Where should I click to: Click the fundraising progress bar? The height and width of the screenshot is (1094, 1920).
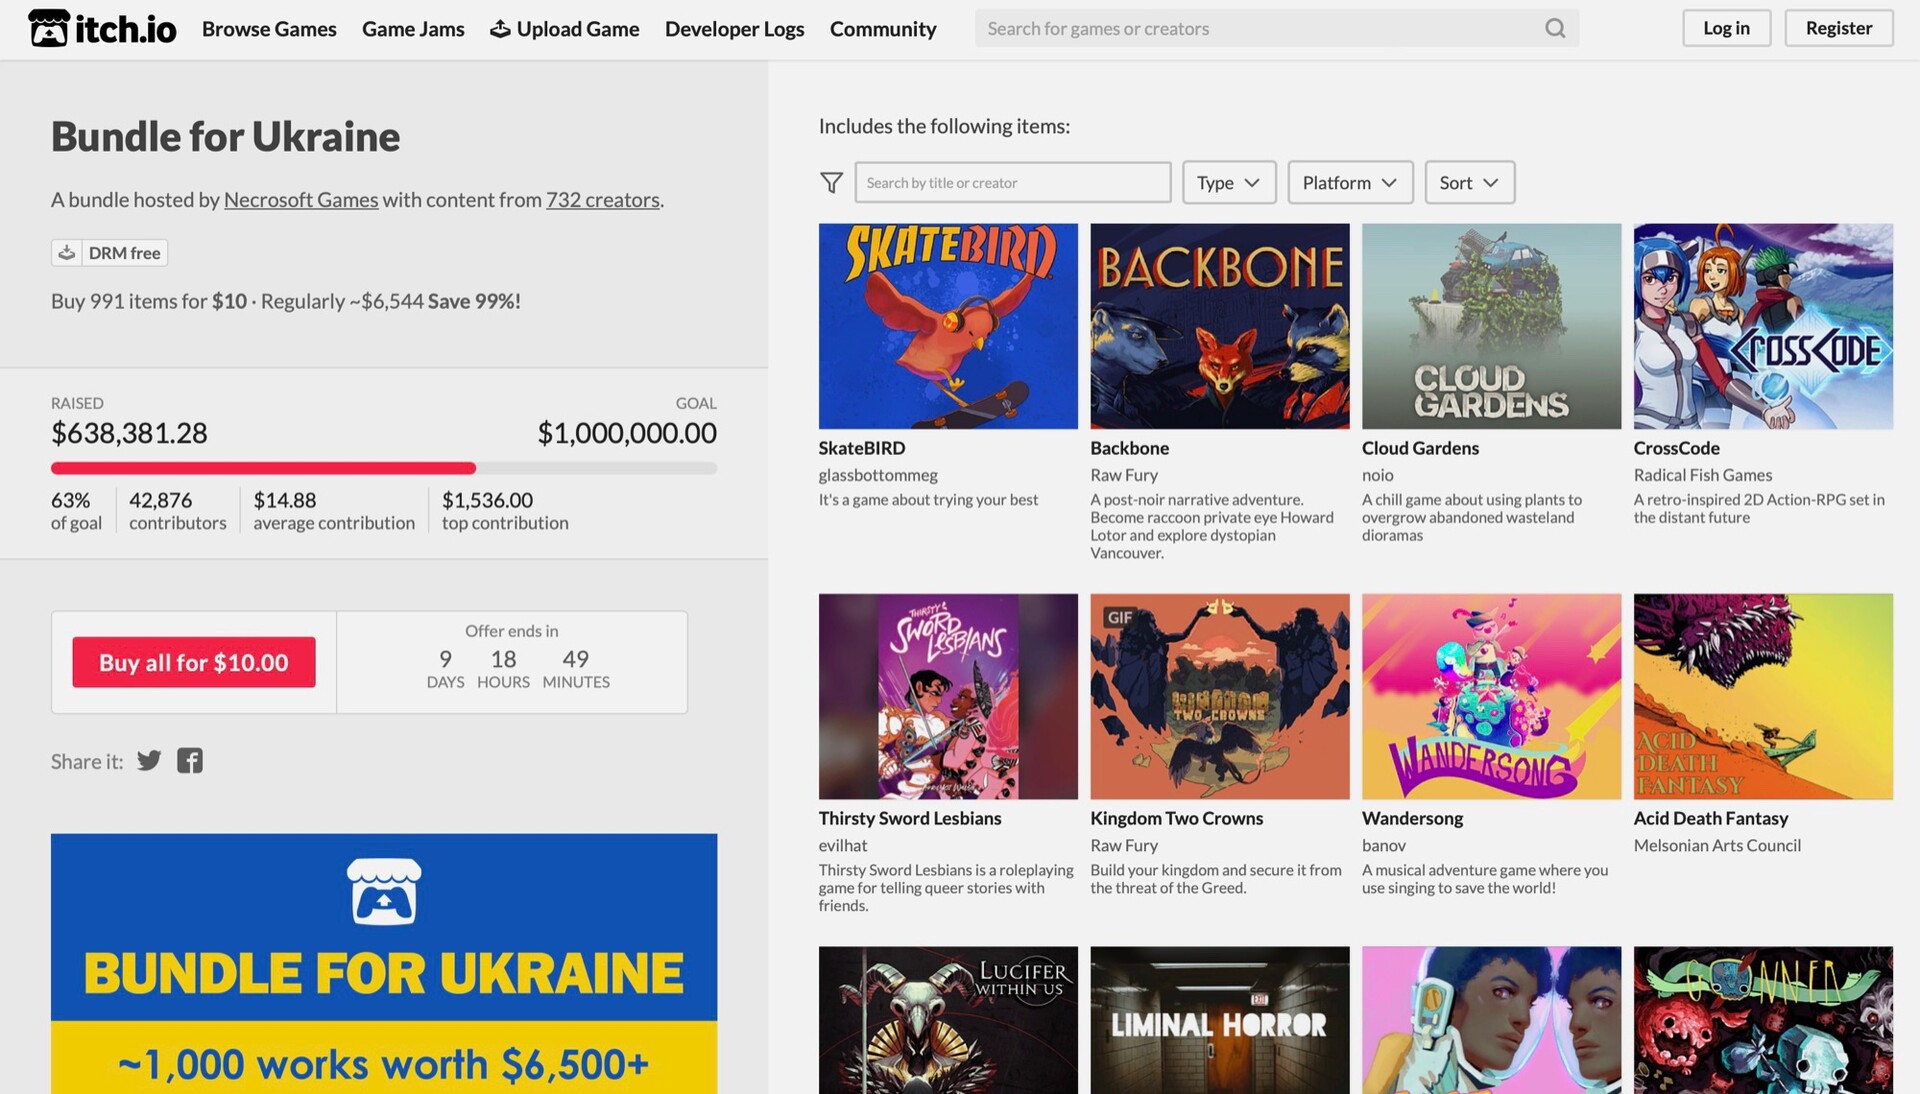click(x=383, y=468)
